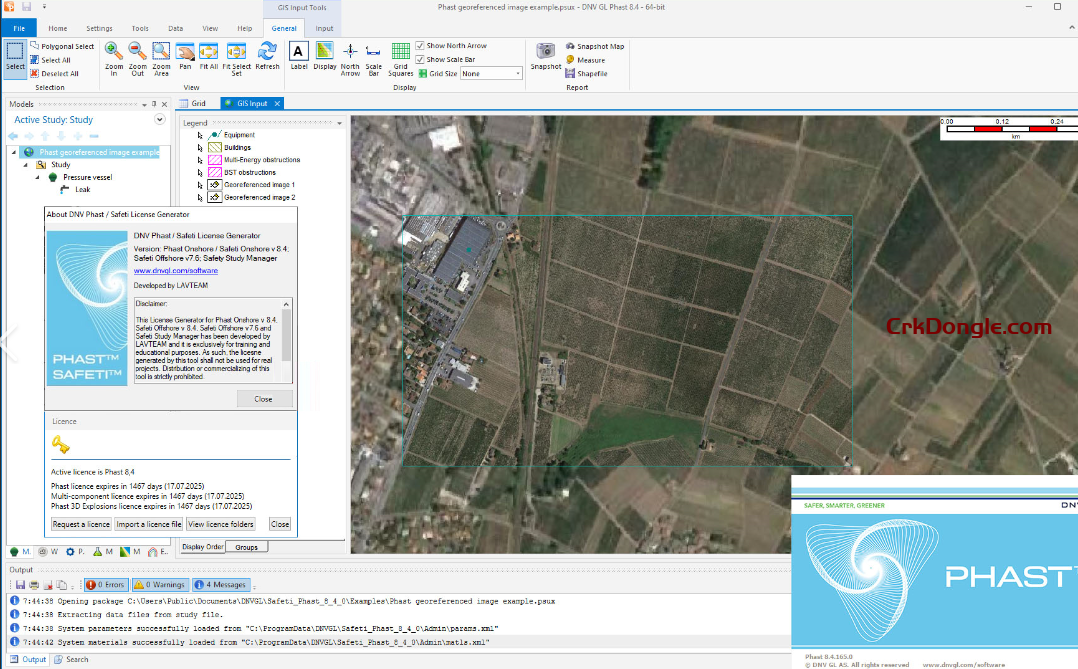
Task: Take a Snapshot with camera icon
Action: pyautogui.click(x=546, y=56)
